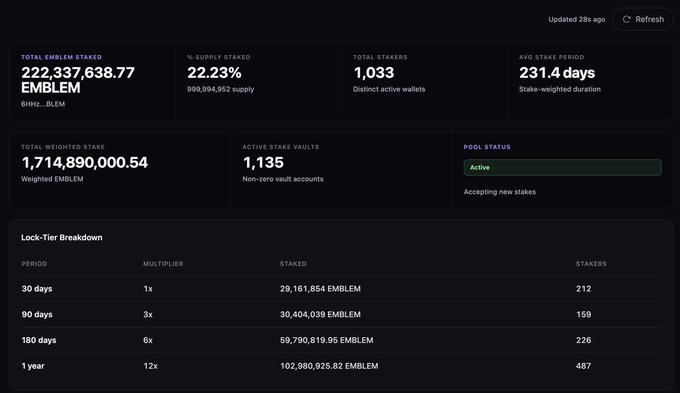Click the 102,980,925.82 EMBLEM staked cell
This screenshot has height=393, width=680.
[x=329, y=366]
